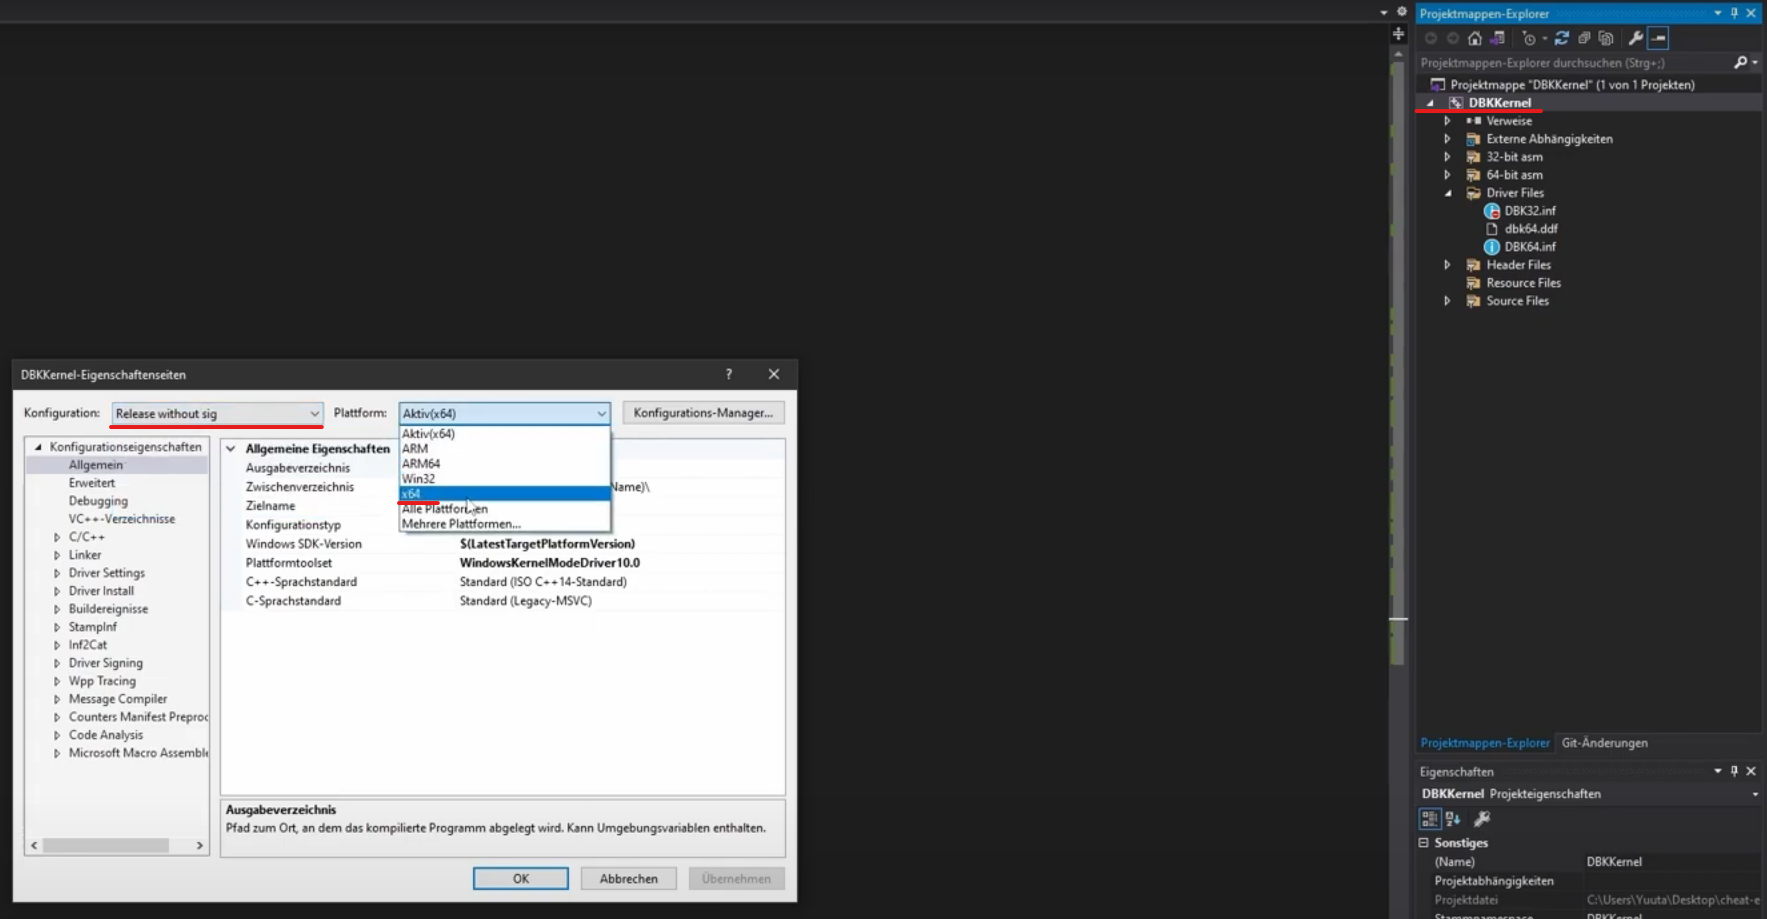Select the VC++-Verzeichnisse item
The image size is (1767, 919).
(122, 519)
